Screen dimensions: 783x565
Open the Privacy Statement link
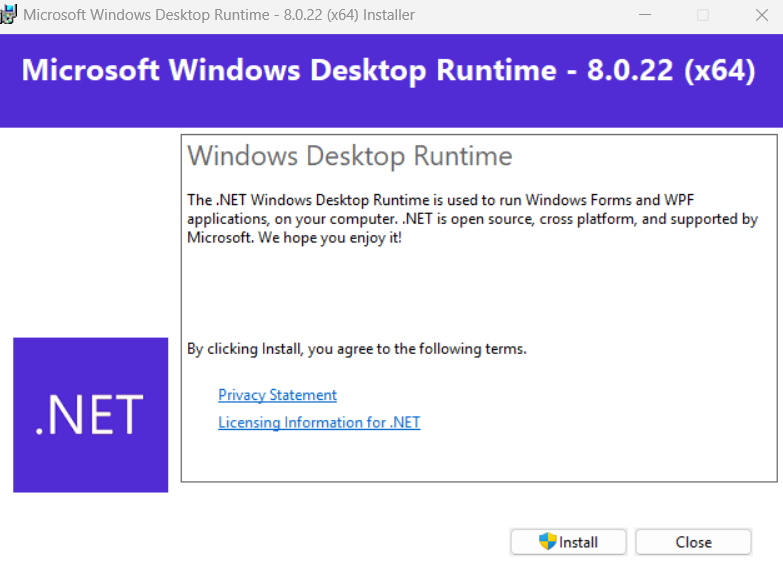point(277,395)
